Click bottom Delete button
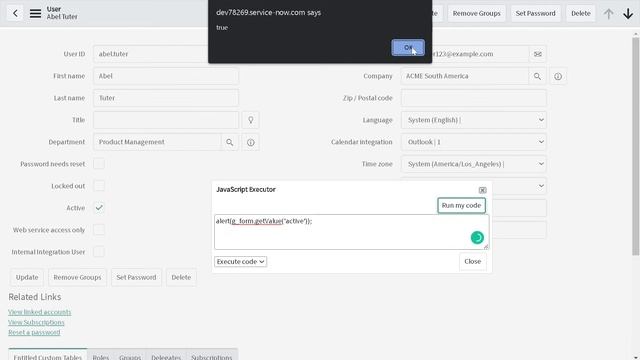This screenshot has width=640, height=360. (x=181, y=277)
